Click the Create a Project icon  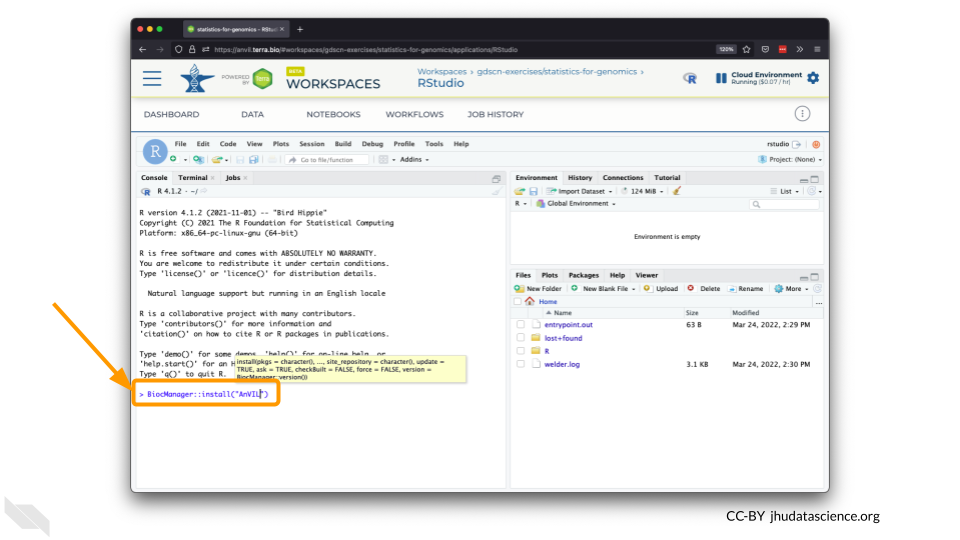pos(198,160)
